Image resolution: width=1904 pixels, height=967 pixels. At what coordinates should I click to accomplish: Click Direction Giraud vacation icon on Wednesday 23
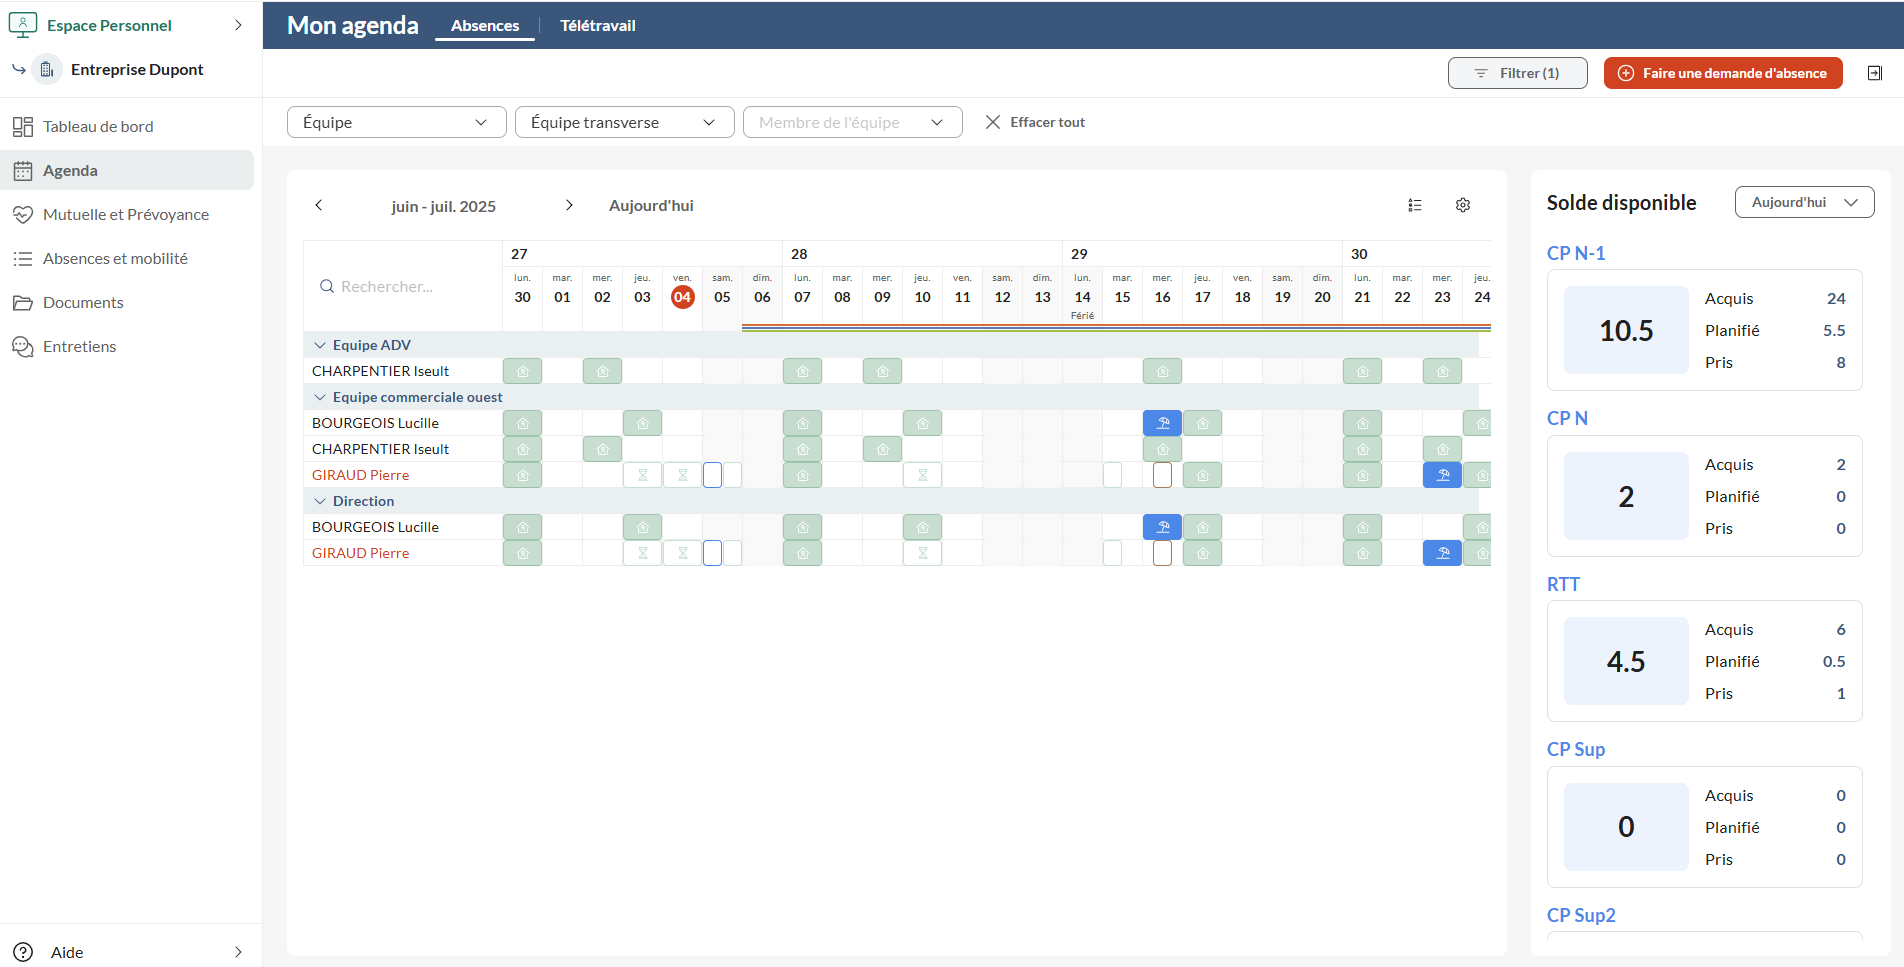(1443, 553)
